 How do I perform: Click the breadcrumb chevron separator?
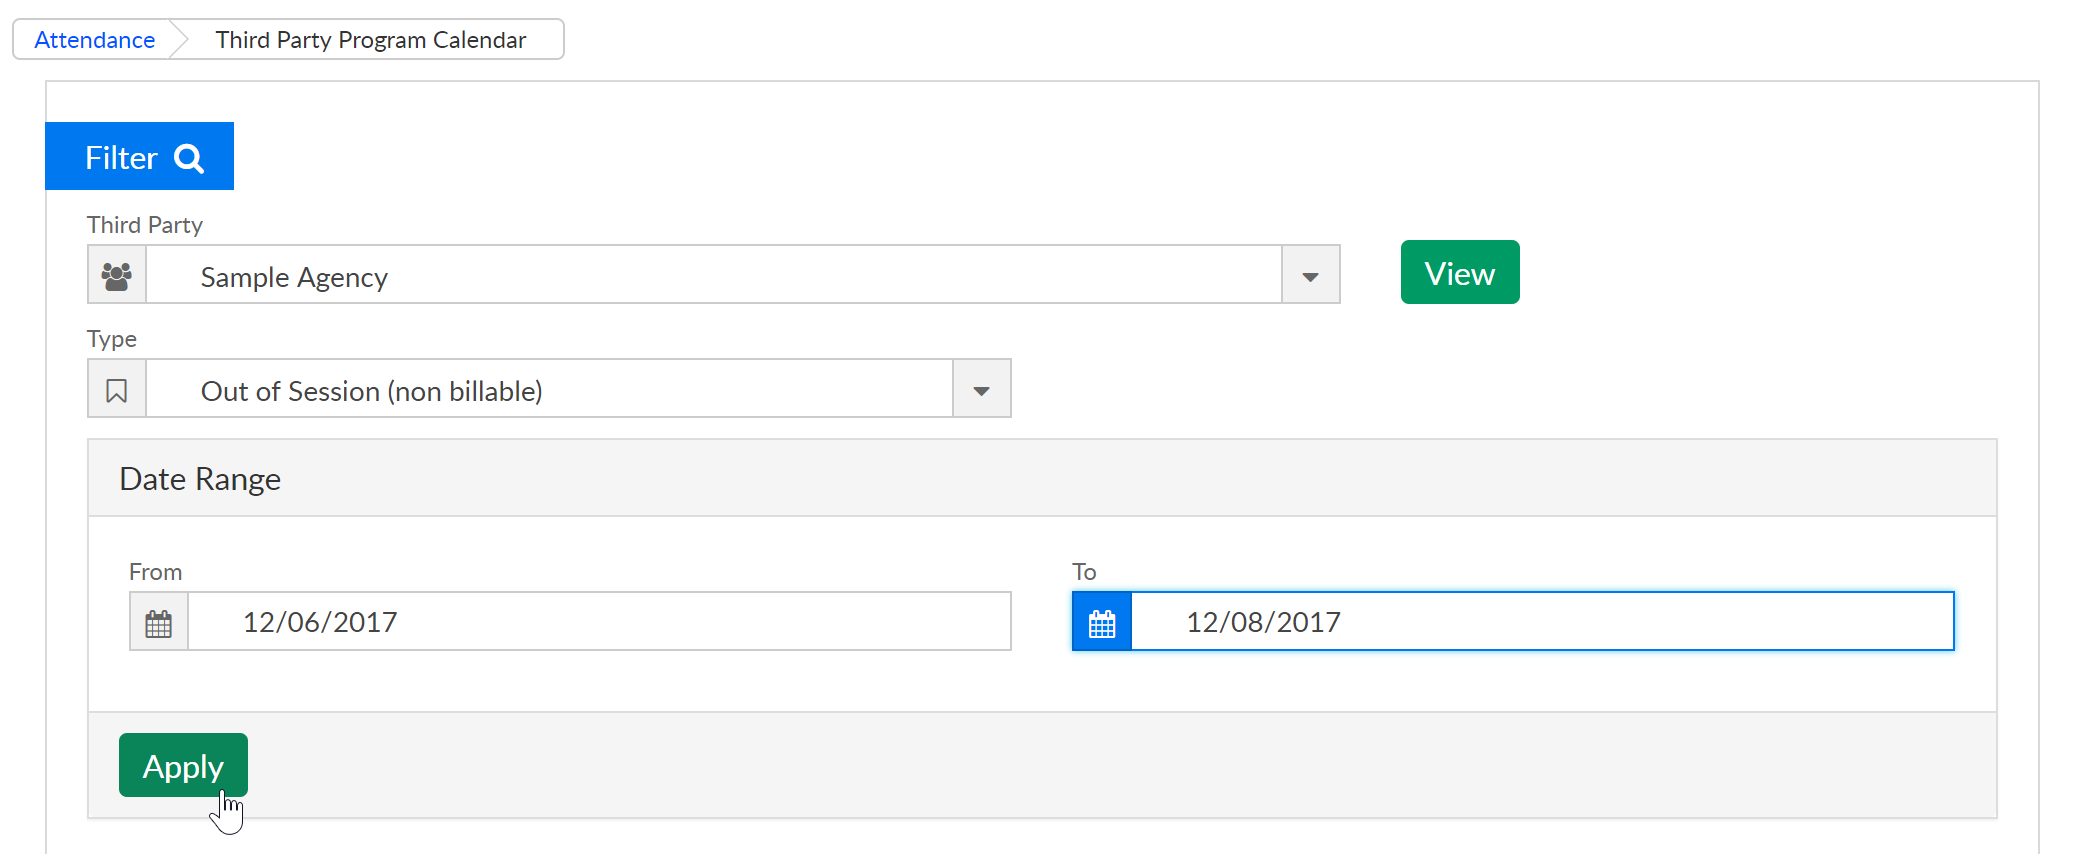tap(180, 40)
